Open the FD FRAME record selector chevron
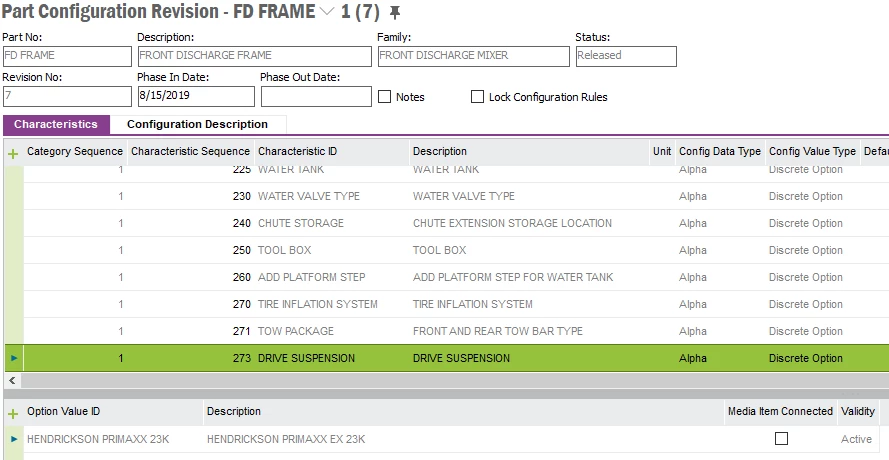Viewport: 889px width, 460px height. (327, 13)
